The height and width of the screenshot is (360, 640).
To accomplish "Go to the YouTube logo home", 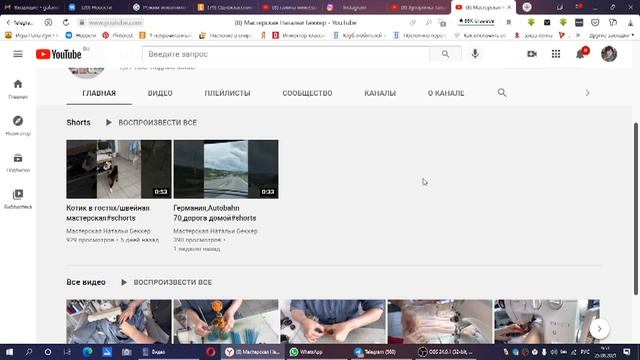I will [58, 54].
